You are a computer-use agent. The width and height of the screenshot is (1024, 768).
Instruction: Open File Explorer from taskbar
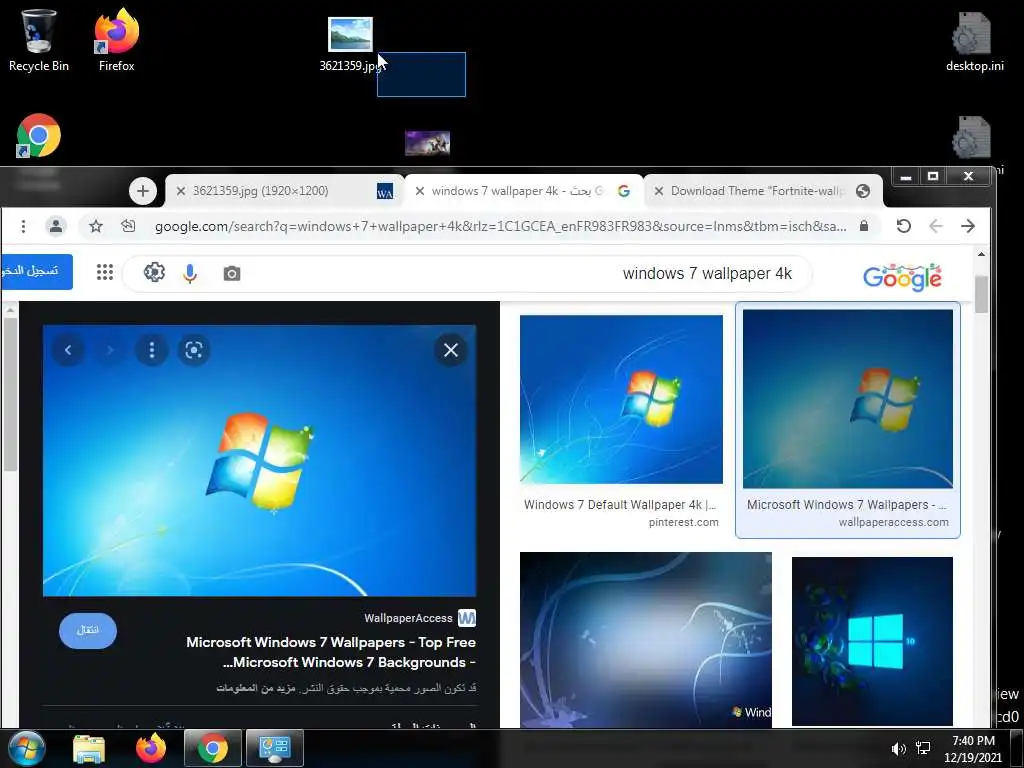point(89,748)
